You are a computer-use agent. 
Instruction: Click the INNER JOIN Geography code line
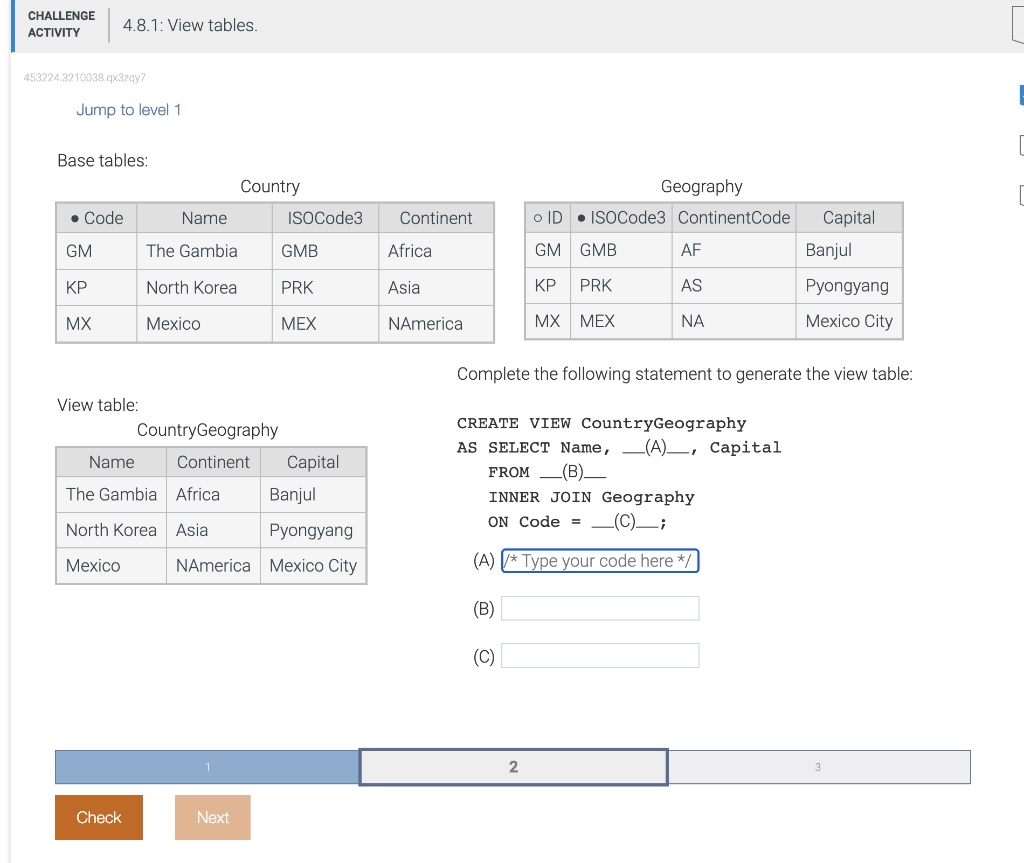tap(591, 497)
